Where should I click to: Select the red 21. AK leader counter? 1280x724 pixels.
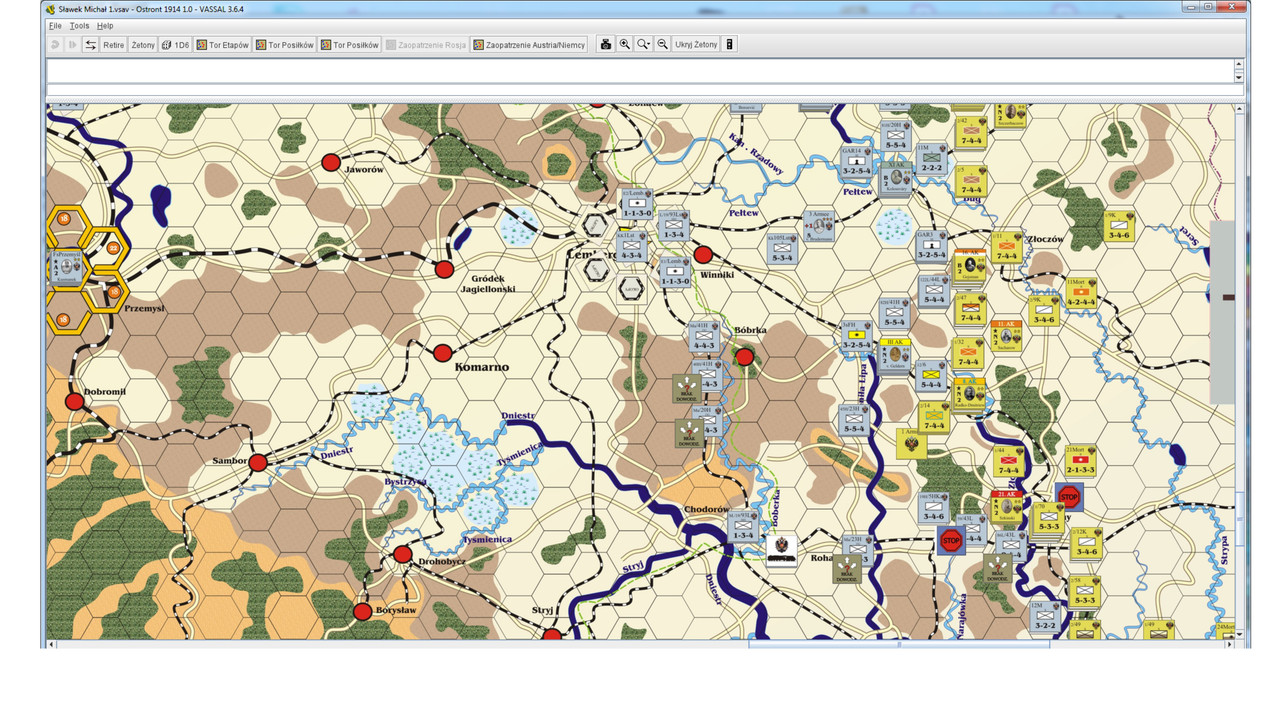[1007, 507]
